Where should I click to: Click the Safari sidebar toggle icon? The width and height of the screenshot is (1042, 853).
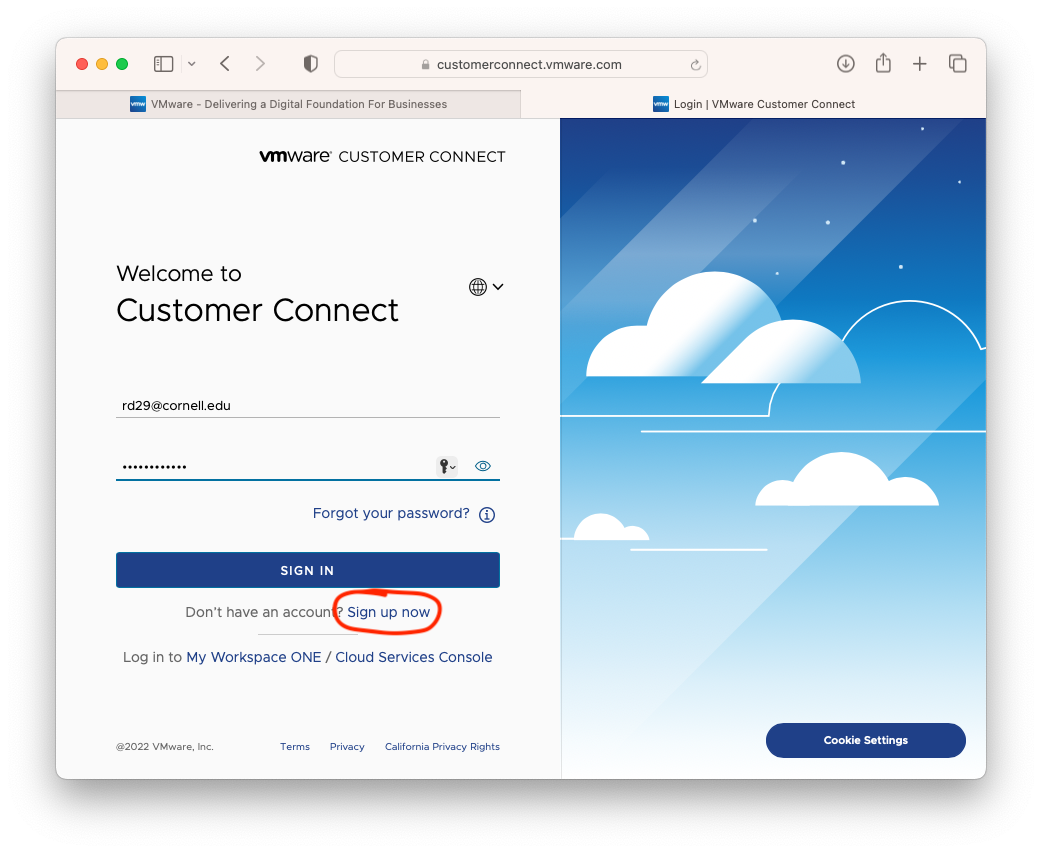pos(163,64)
